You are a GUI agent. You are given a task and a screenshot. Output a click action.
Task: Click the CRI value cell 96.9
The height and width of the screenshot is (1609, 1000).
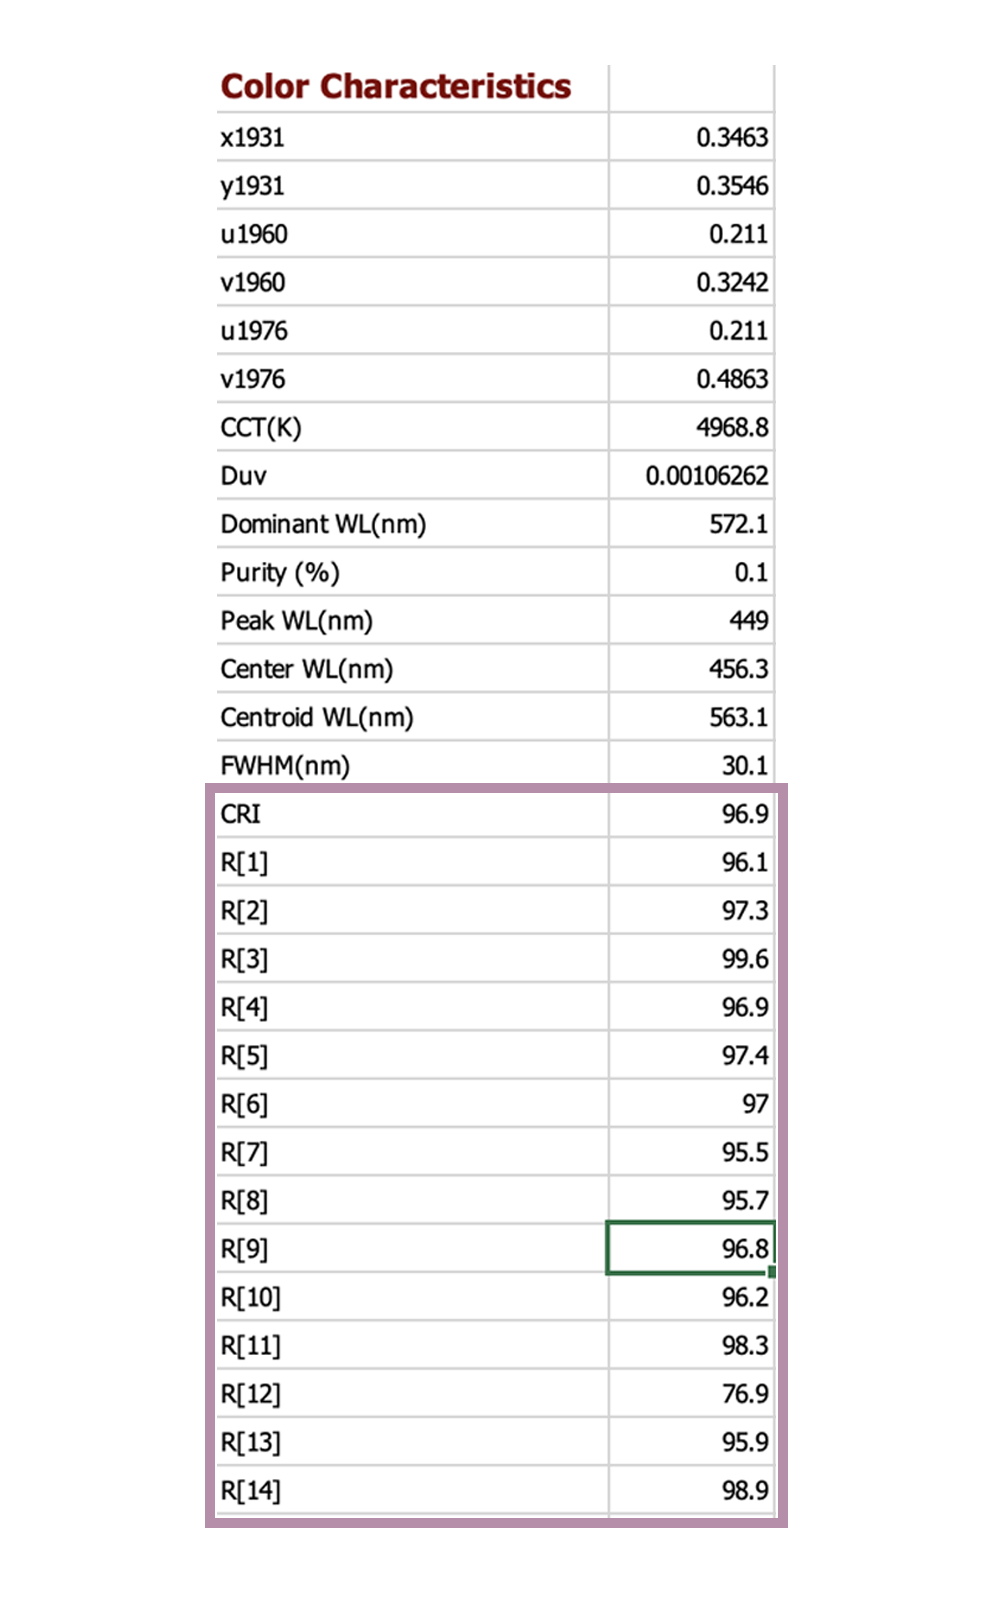click(691, 814)
